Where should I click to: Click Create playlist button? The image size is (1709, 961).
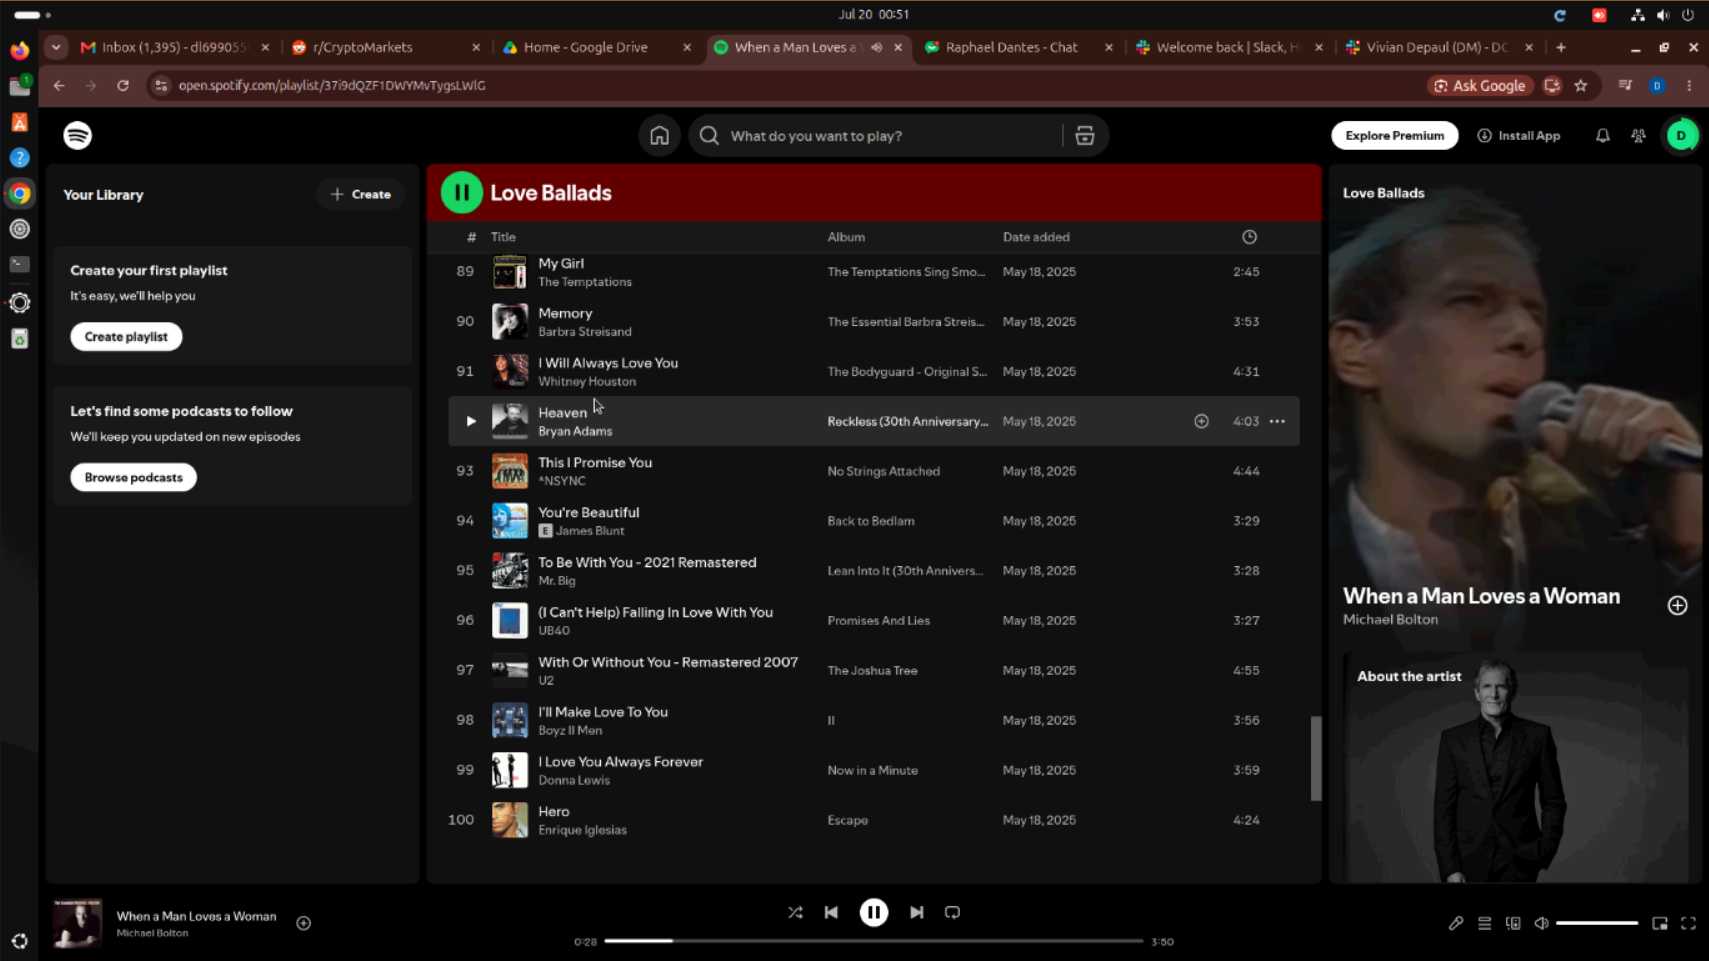tap(126, 337)
